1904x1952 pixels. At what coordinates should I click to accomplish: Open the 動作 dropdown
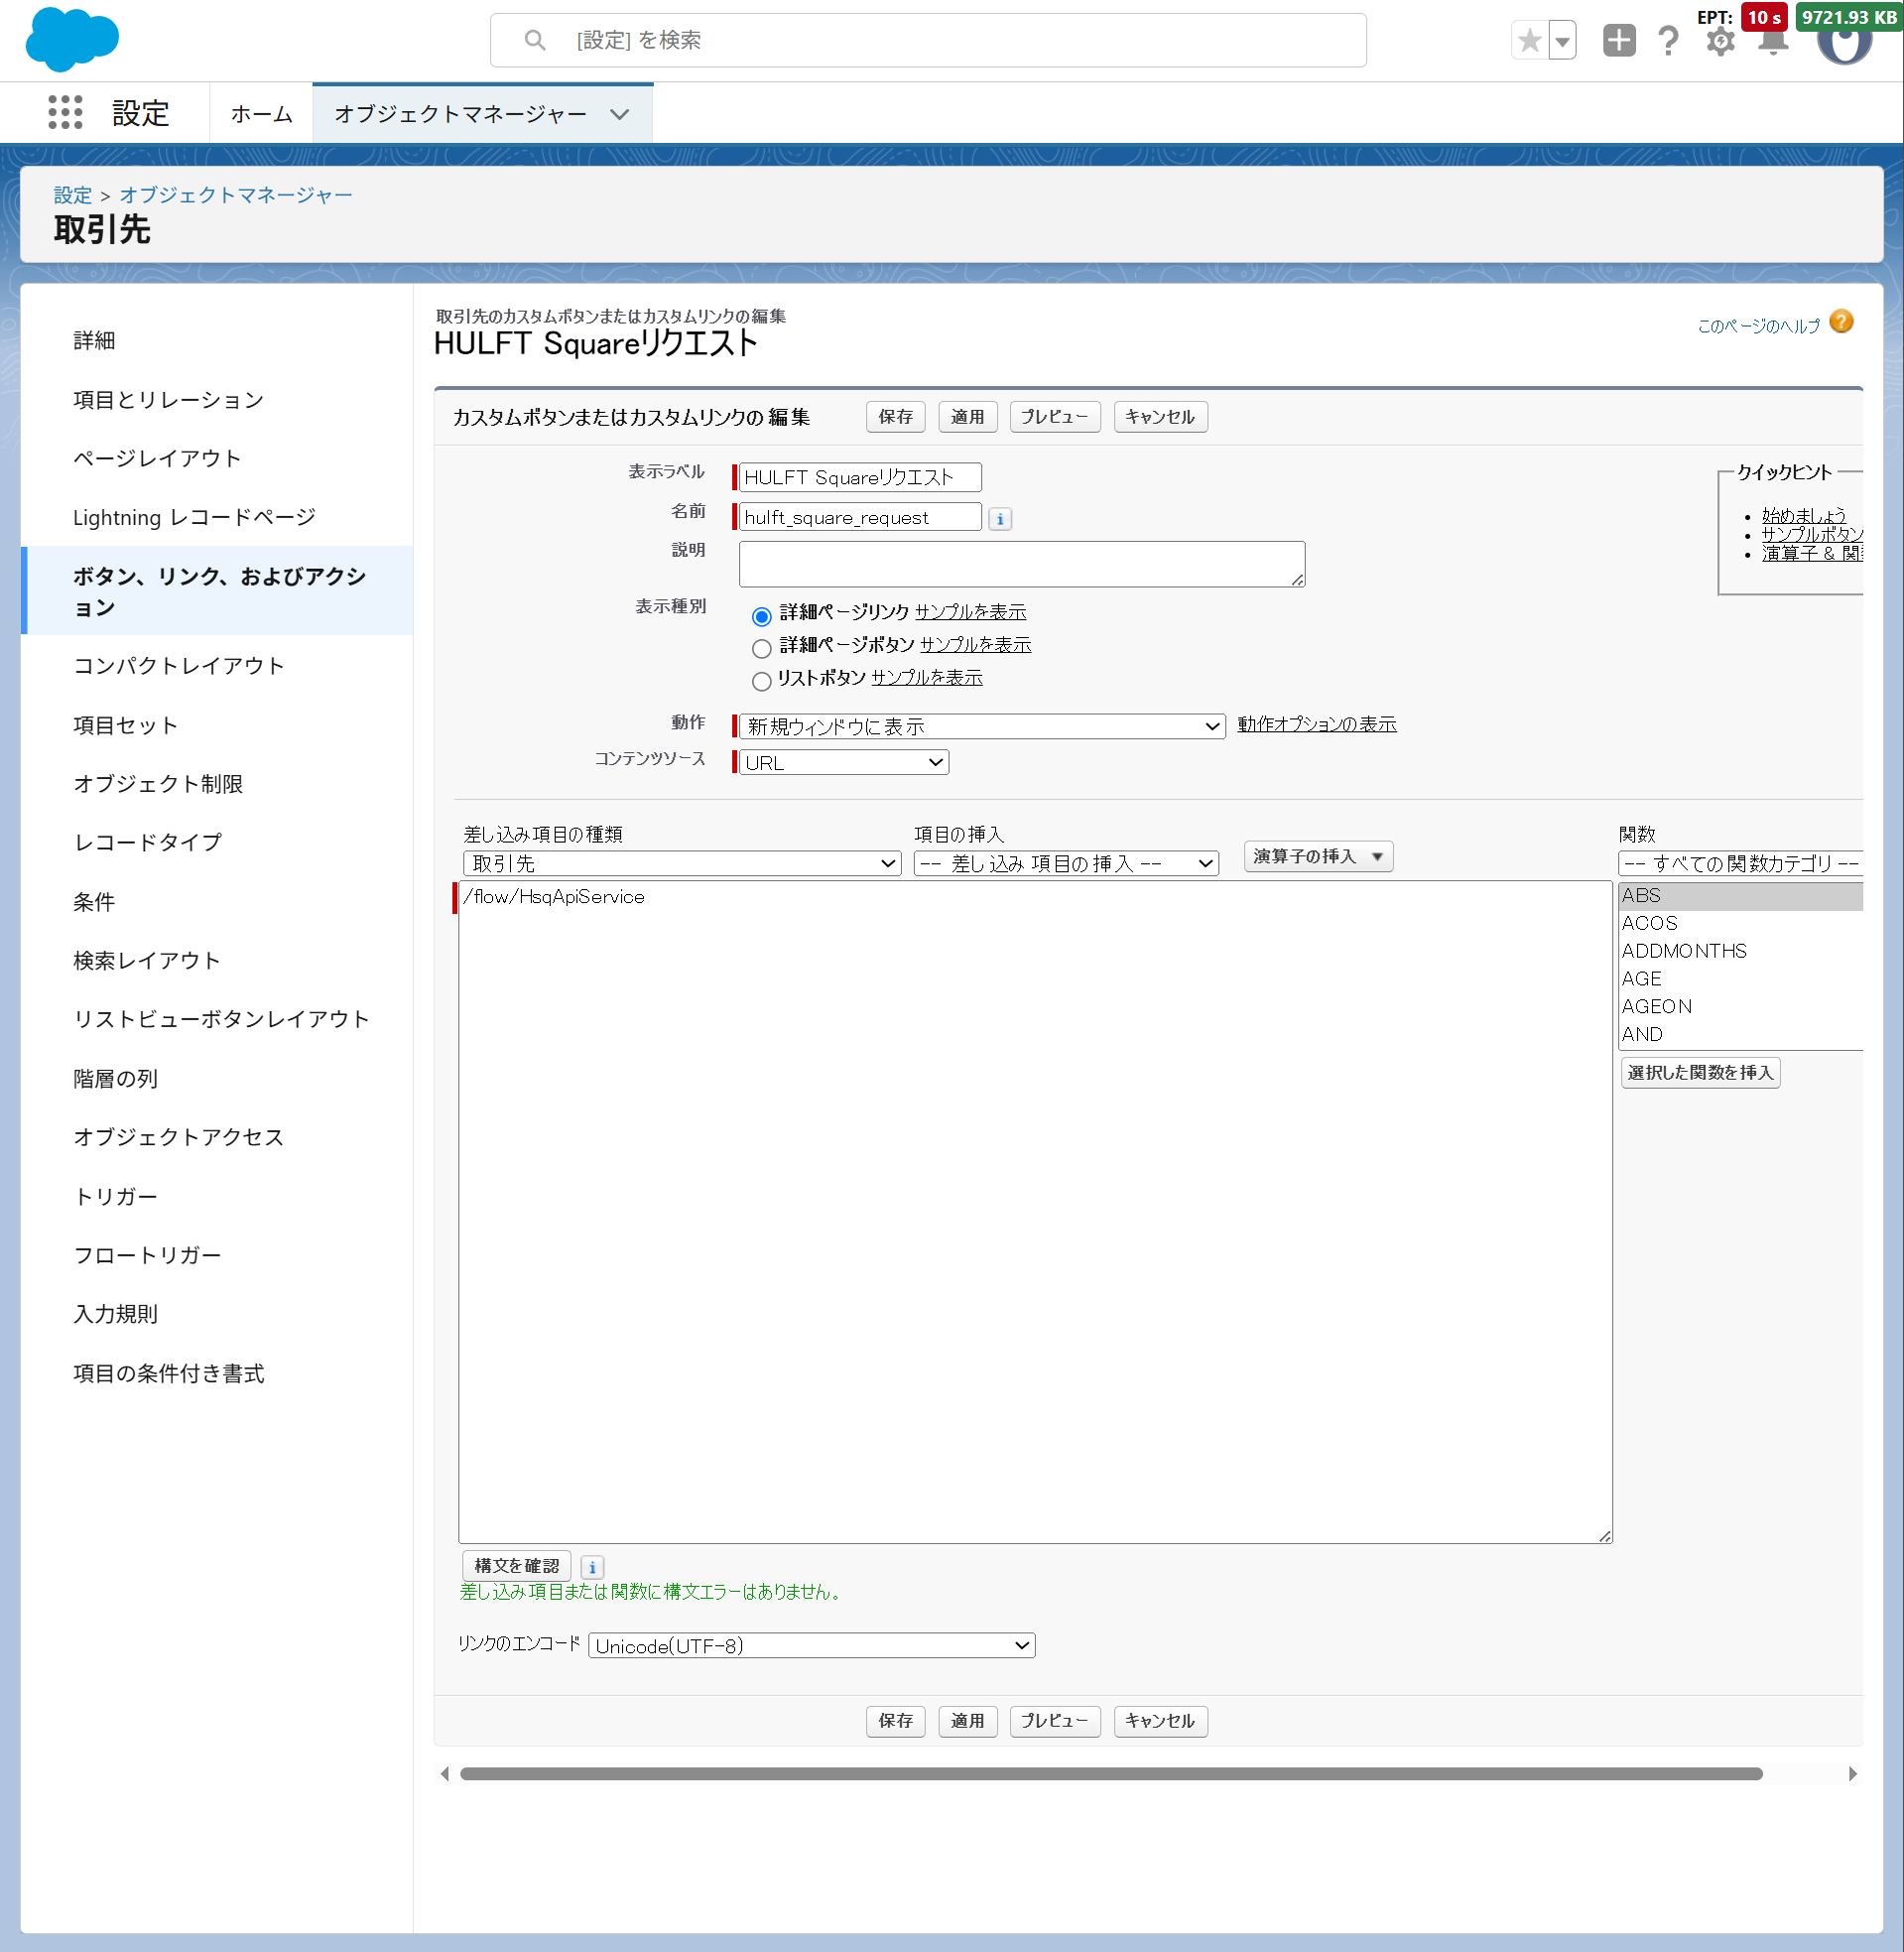(x=982, y=726)
